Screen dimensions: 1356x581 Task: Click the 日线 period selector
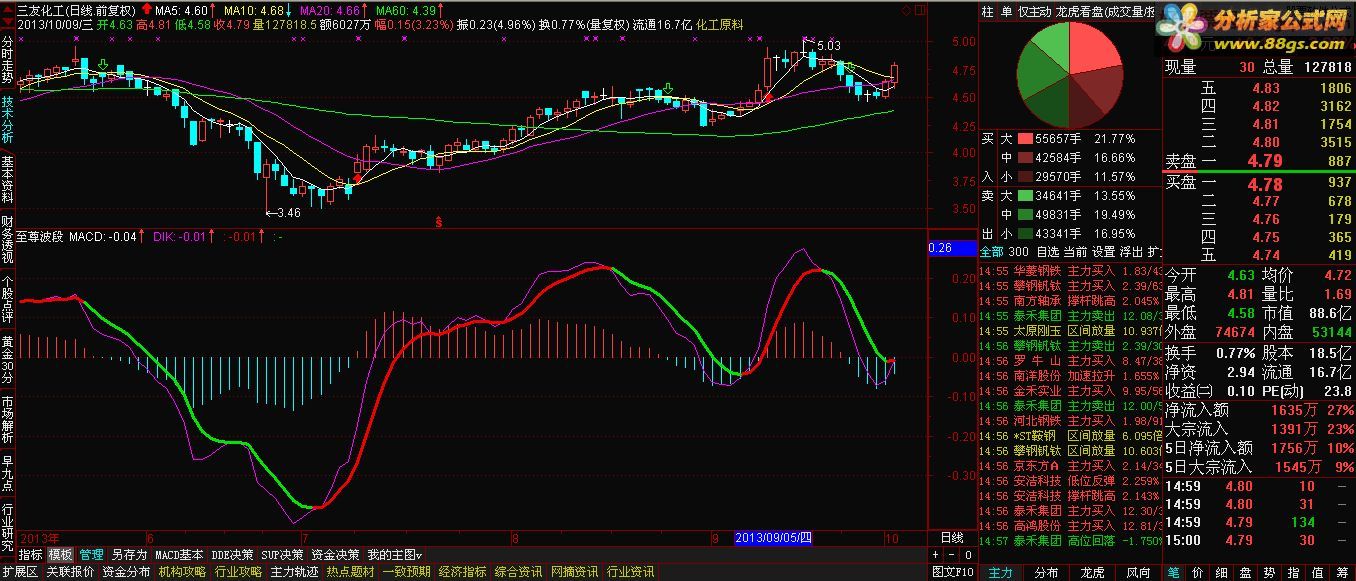952,538
